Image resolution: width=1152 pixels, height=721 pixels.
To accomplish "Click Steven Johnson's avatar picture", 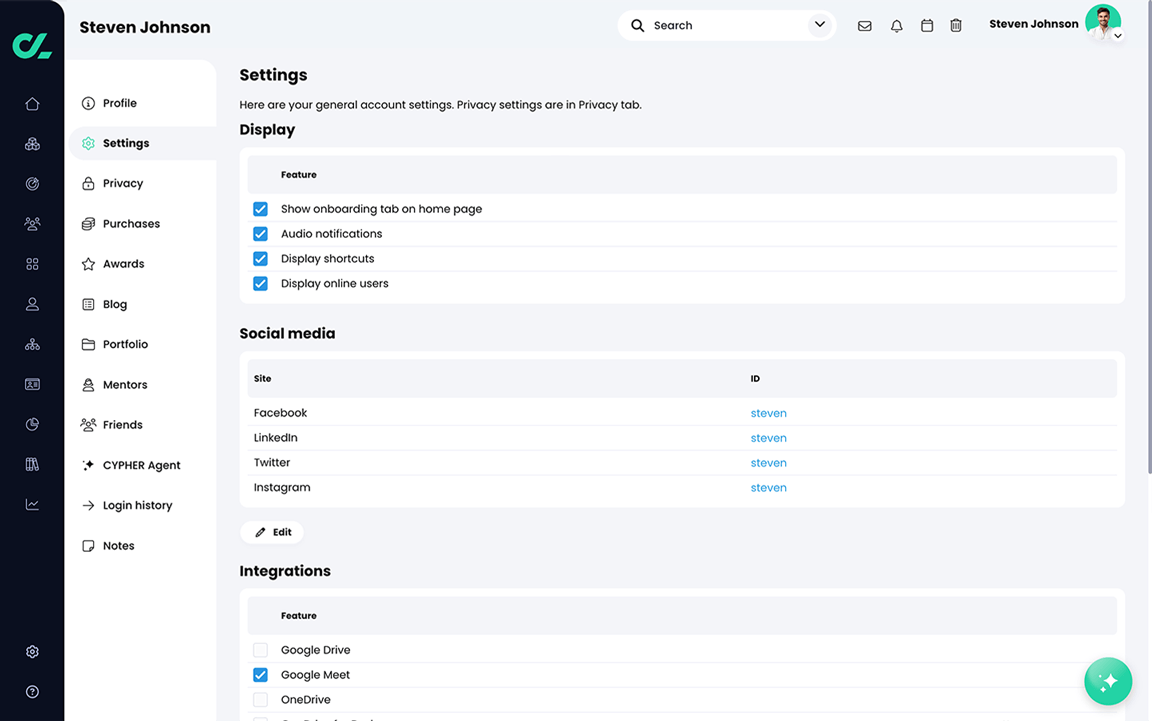I will [x=1103, y=22].
